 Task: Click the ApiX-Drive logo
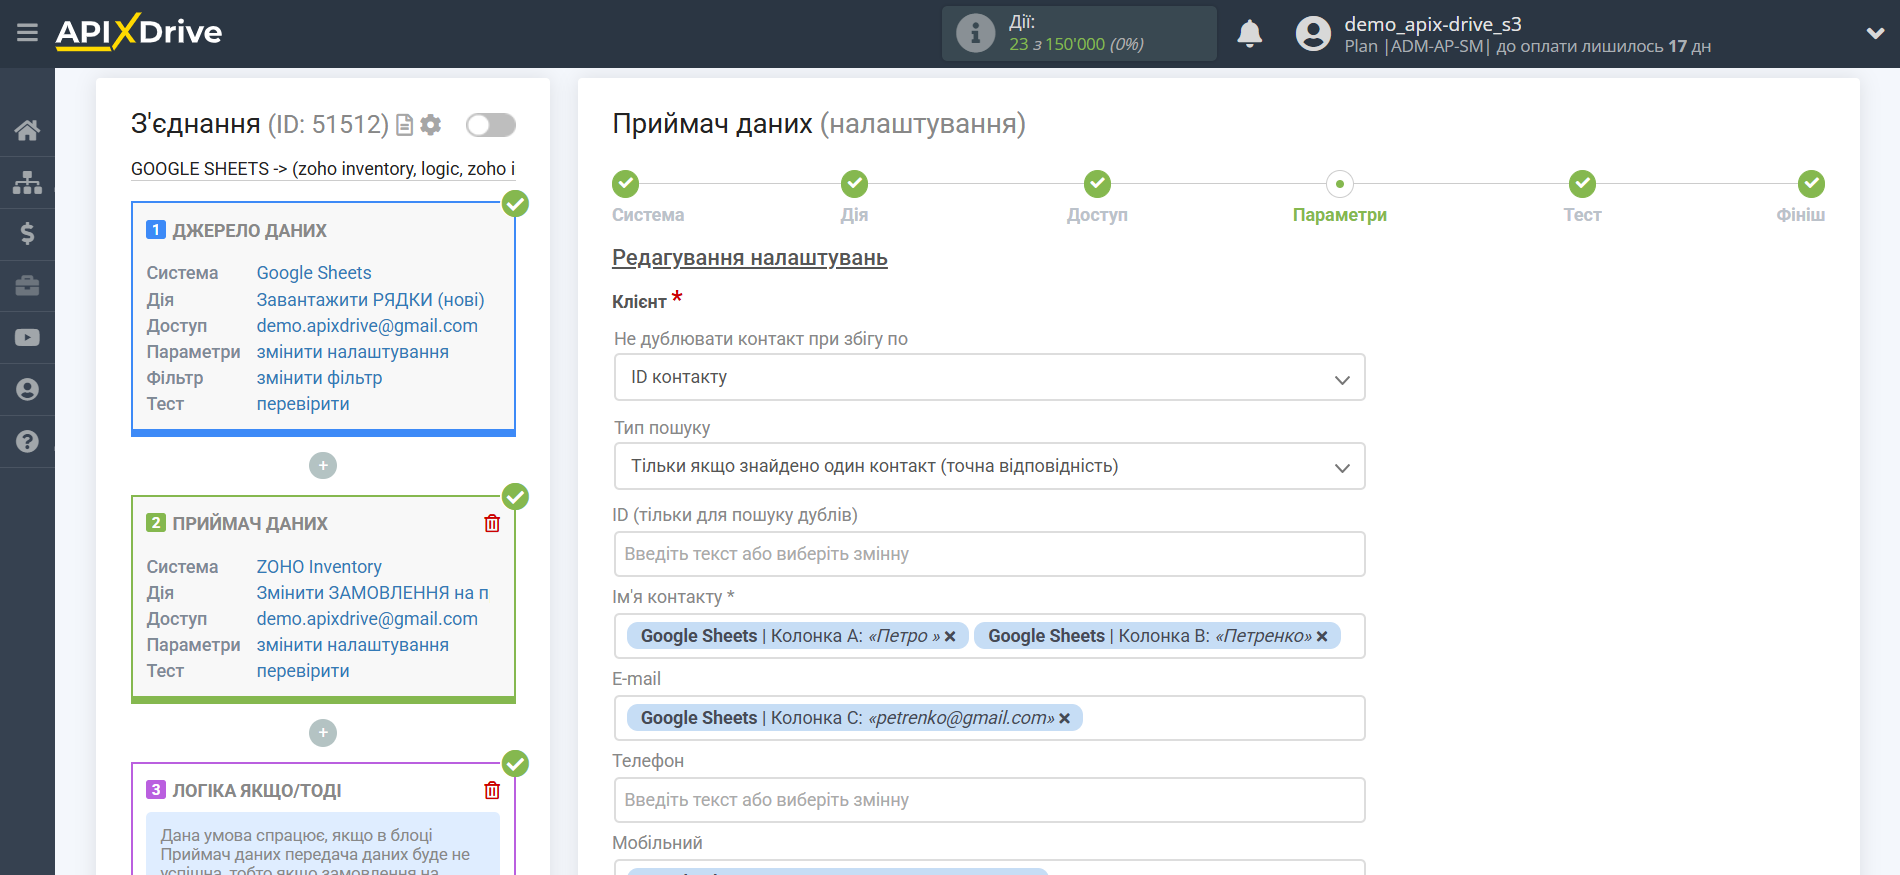point(139,32)
